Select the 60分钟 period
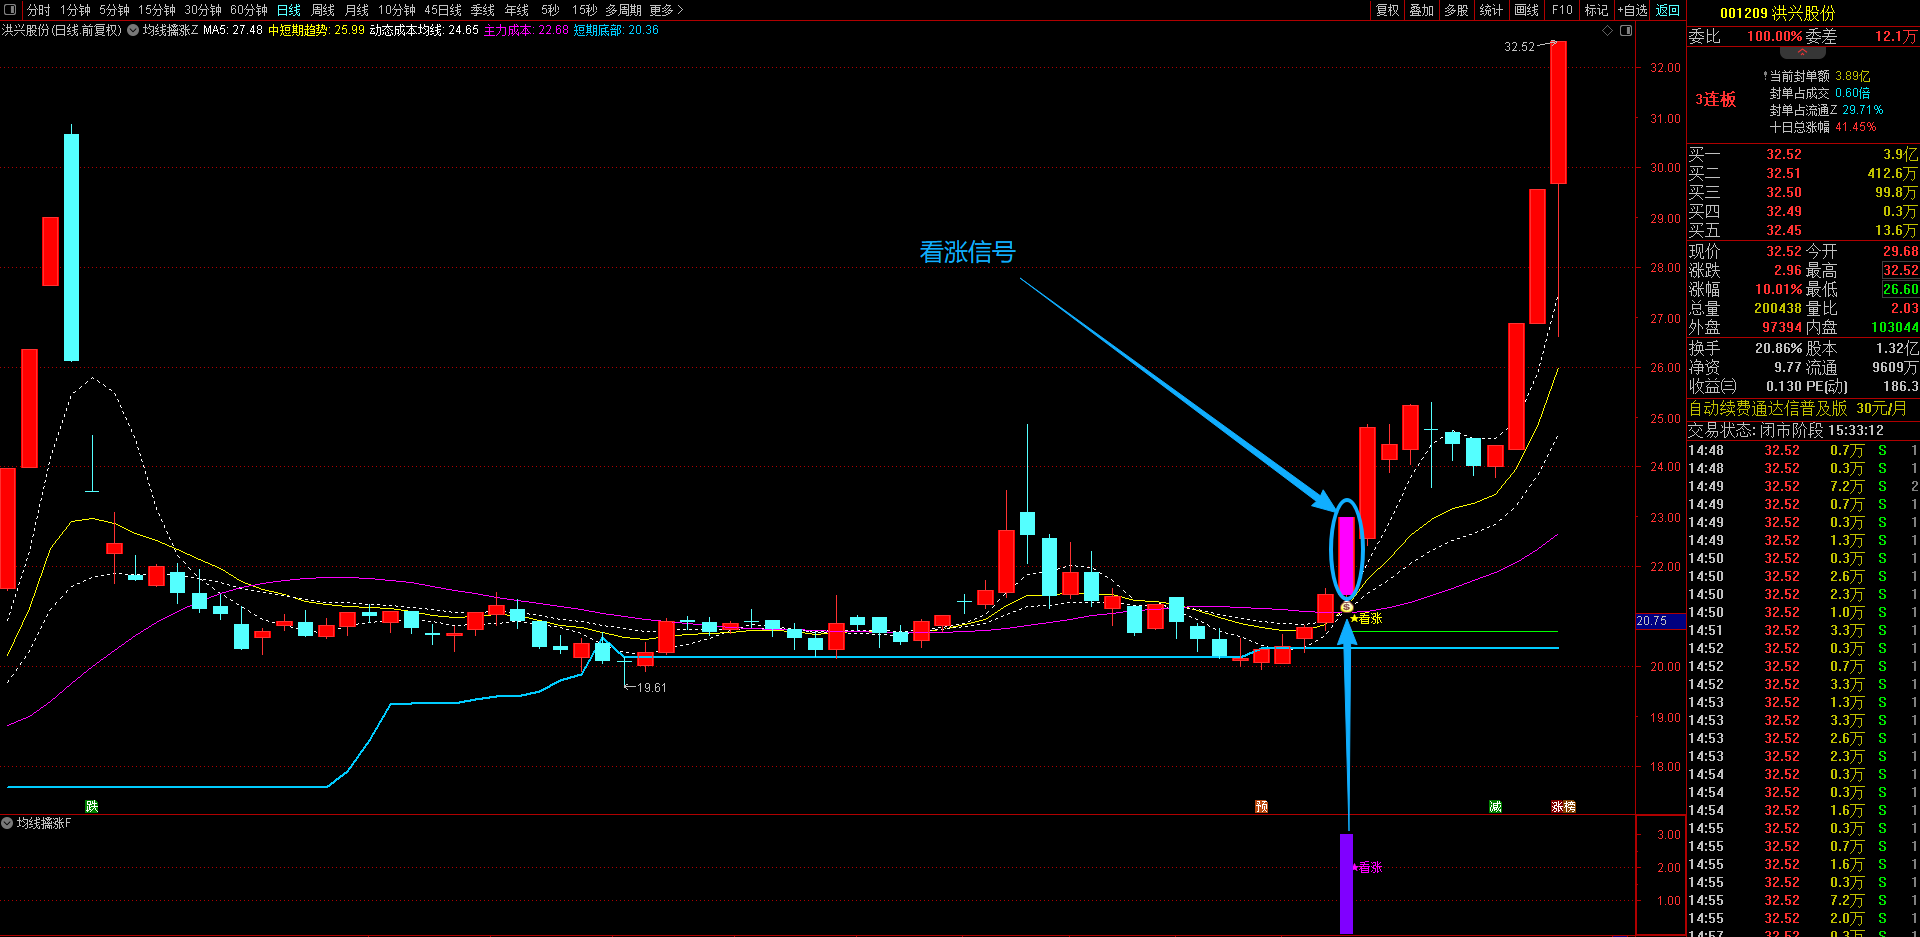This screenshot has width=1920, height=937. click(x=249, y=10)
